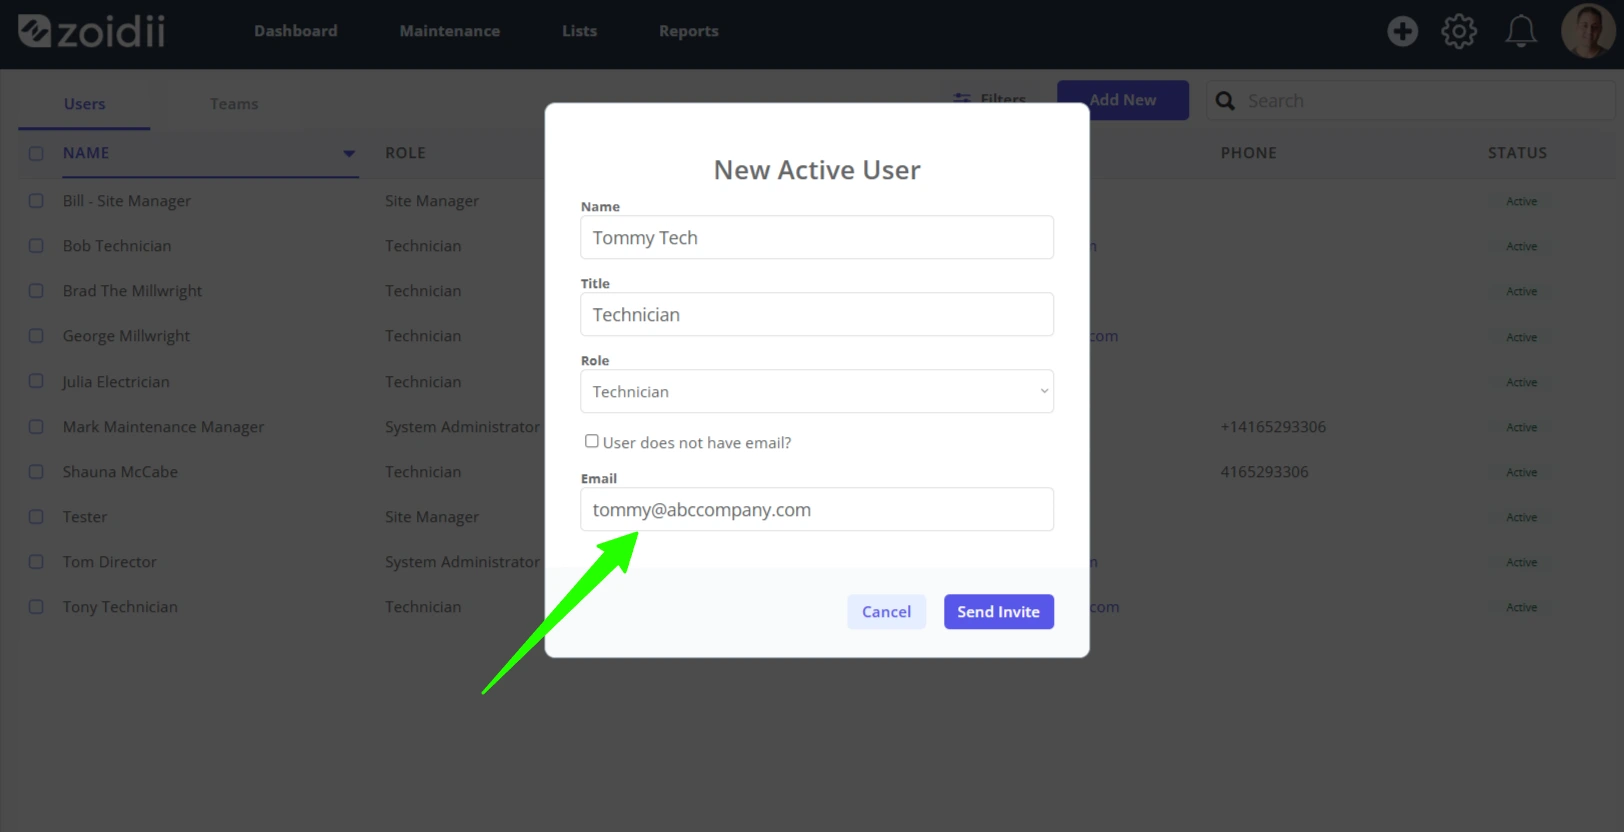The height and width of the screenshot is (832, 1624).
Task: Click the Title field in dialog
Action: tap(817, 315)
